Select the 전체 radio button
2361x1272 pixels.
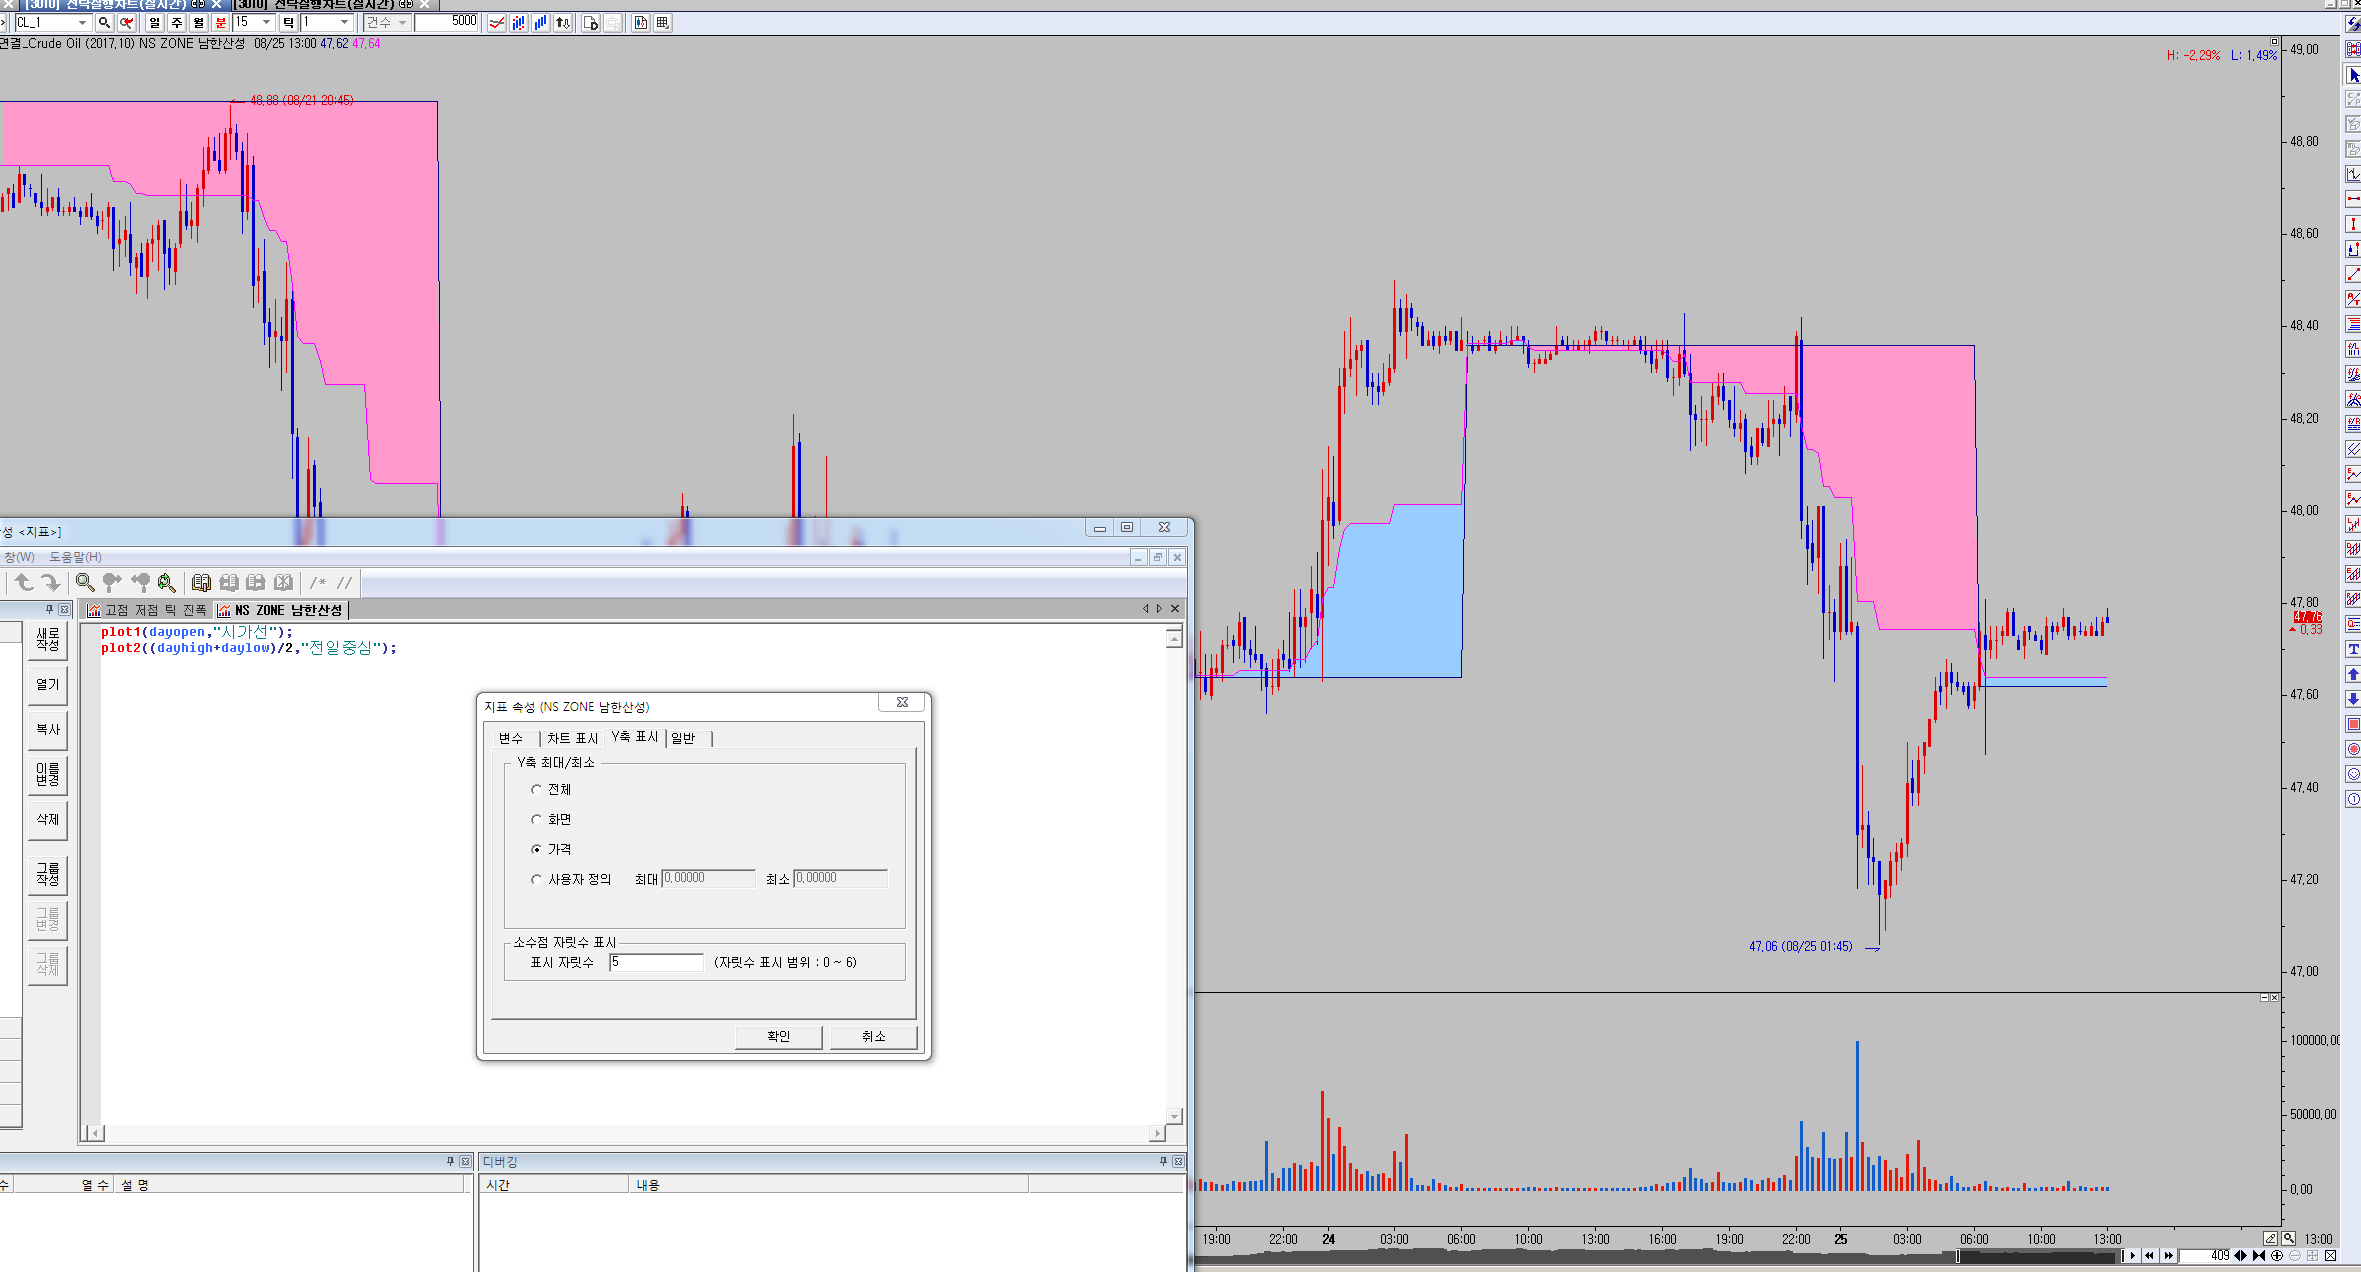point(537,790)
